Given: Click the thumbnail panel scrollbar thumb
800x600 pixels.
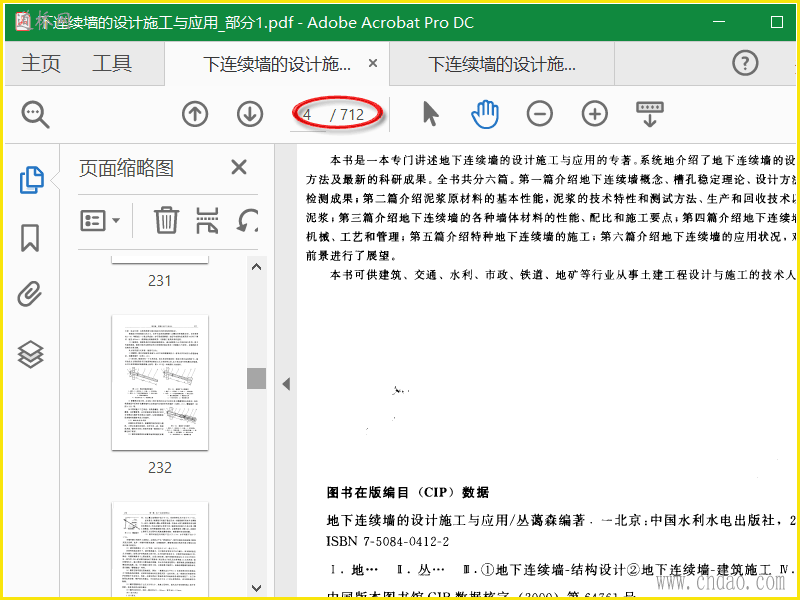Looking at the screenshot, I should pos(257,379).
